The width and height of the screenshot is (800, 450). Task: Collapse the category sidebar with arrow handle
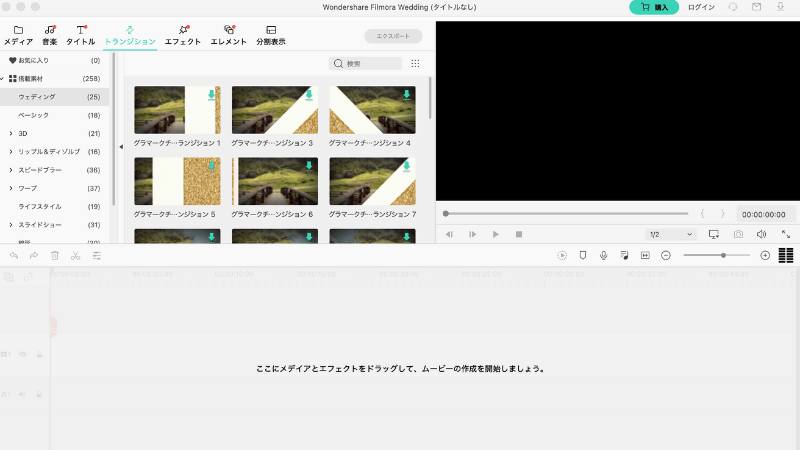coord(121,147)
